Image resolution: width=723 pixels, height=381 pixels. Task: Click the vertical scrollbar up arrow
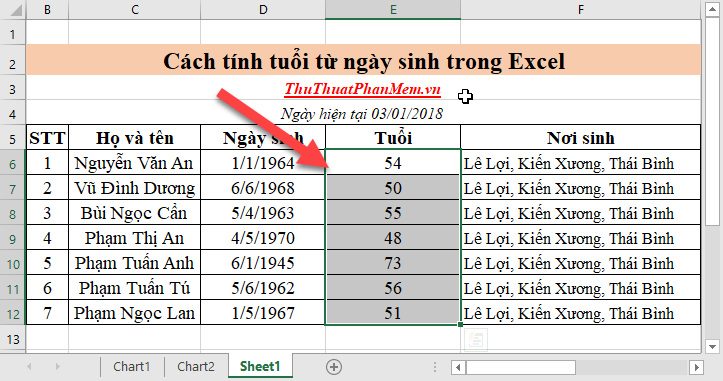(x=712, y=9)
